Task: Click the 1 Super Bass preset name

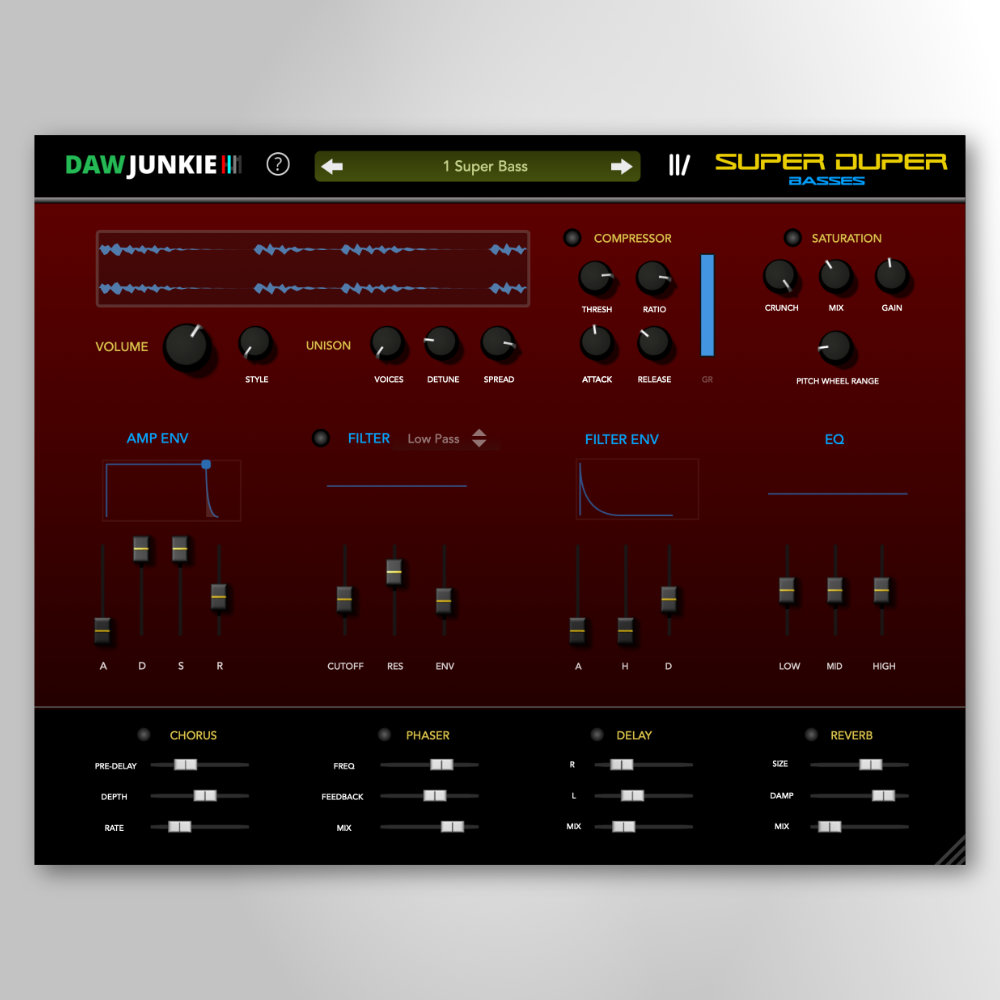Action: (485, 166)
